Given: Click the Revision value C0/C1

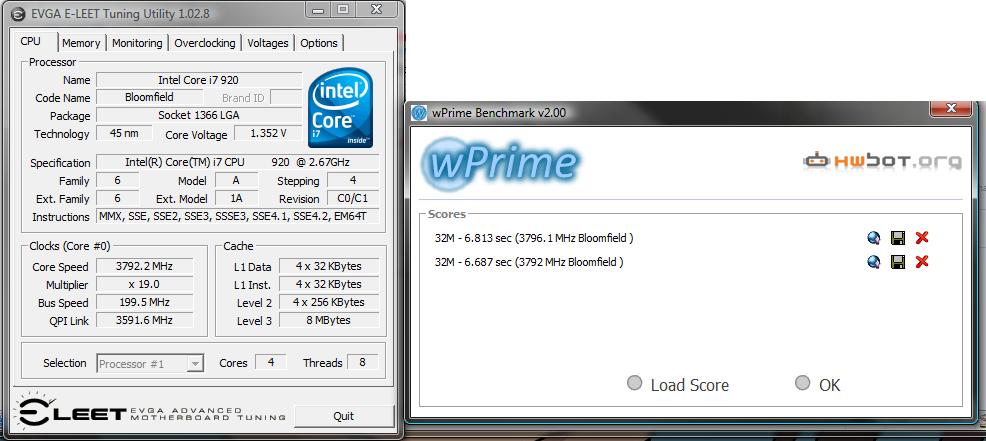Looking at the screenshot, I should pyautogui.click(x=353, y=198).
